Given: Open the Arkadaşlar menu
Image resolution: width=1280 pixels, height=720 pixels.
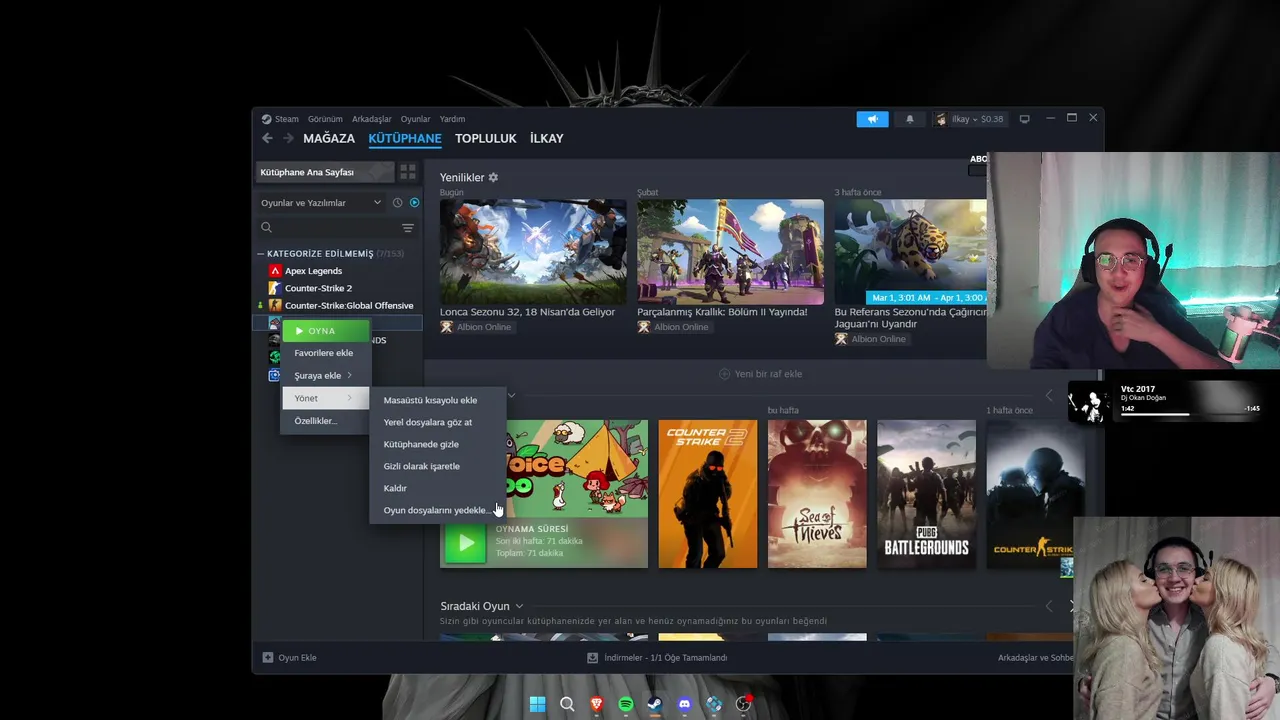Looking at the screenshot, I should [x=372, y=119].
